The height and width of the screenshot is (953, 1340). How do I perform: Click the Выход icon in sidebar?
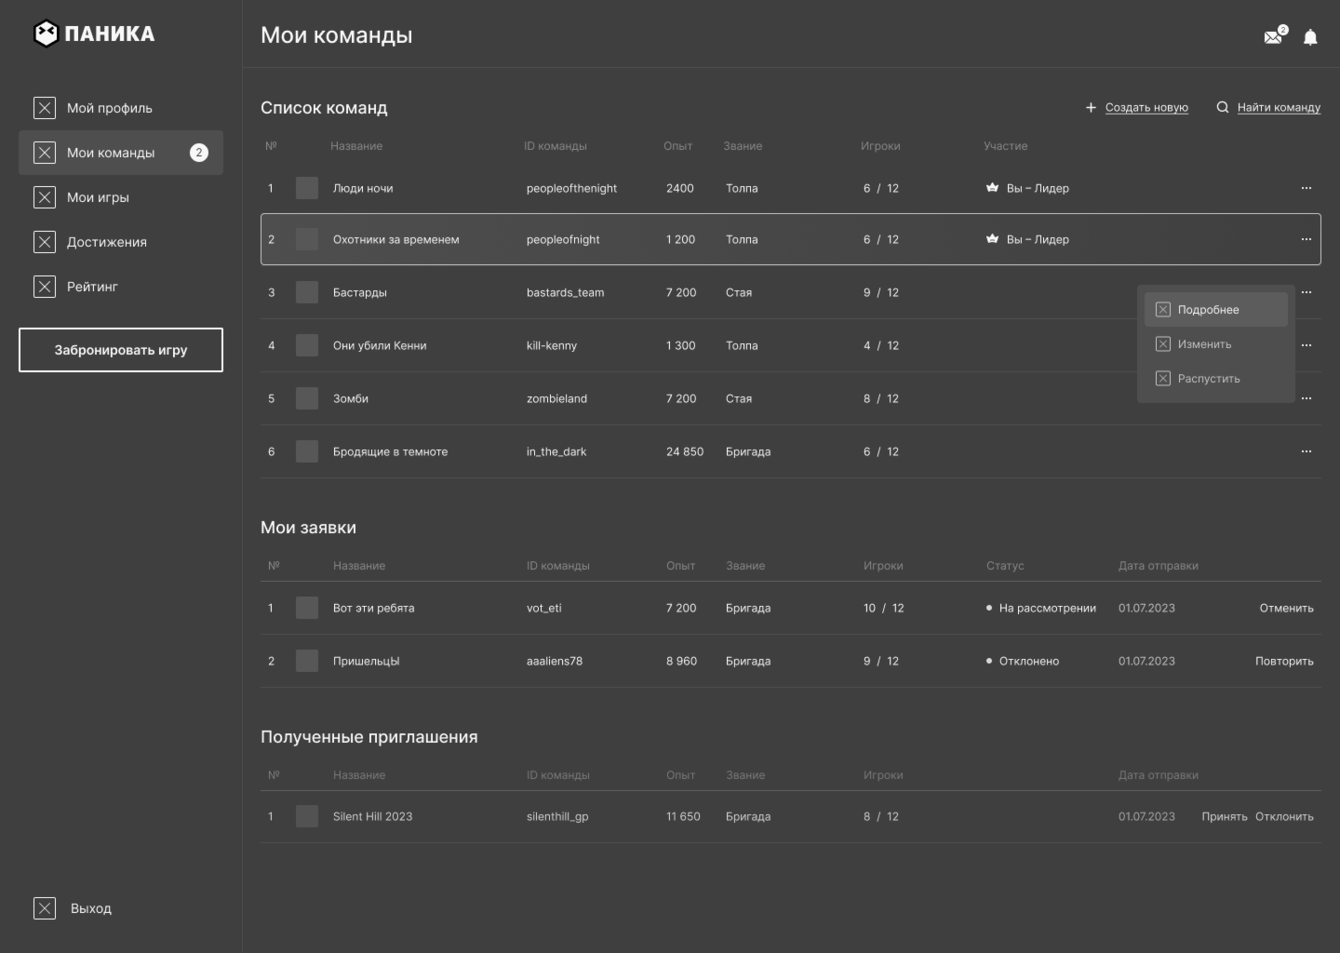point(45,908)
